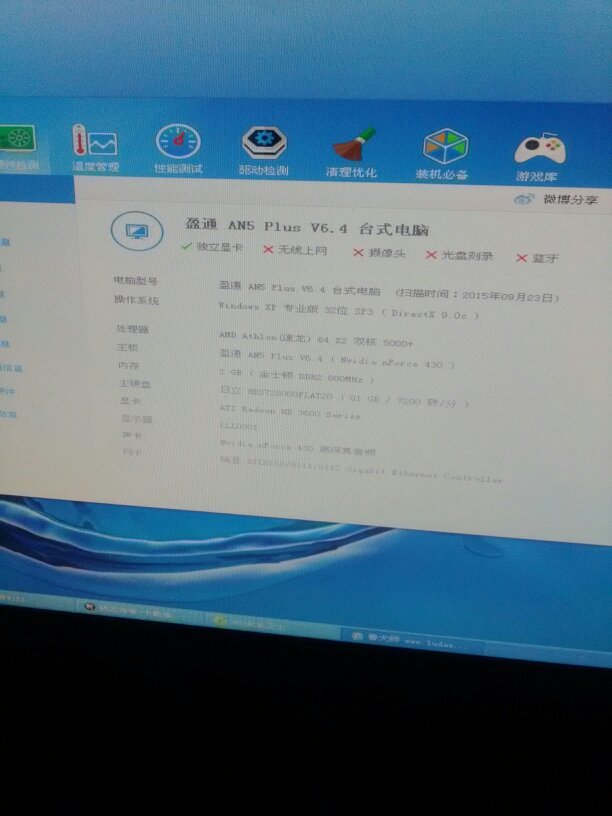
Task: Open 温度管理 temperature management icon
Action: [94, 146]
